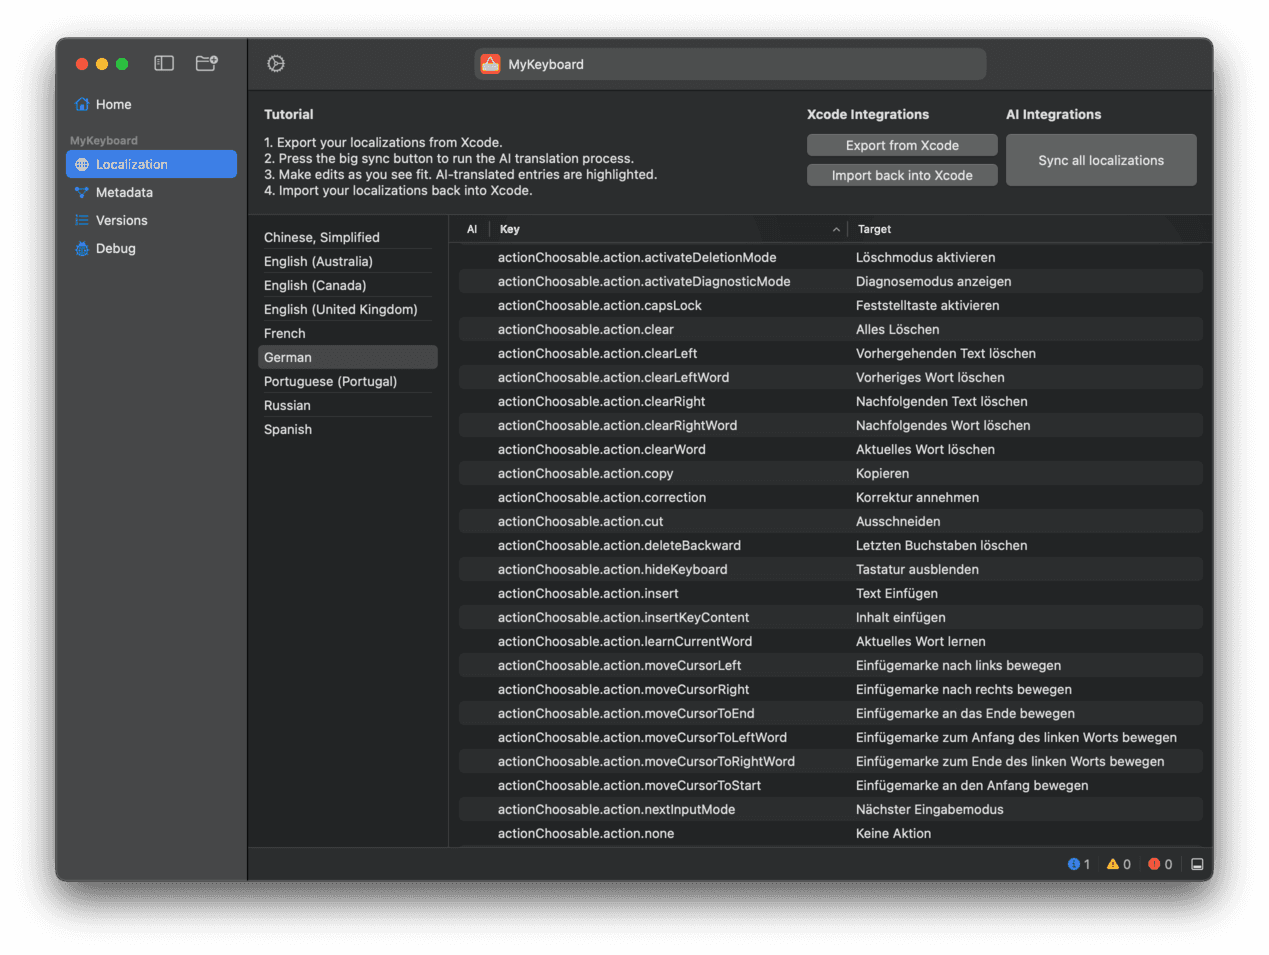This screenshot has width=1269, height=955.
Task: Select the nextInputMode key row
Action: (x=831, y=809)
